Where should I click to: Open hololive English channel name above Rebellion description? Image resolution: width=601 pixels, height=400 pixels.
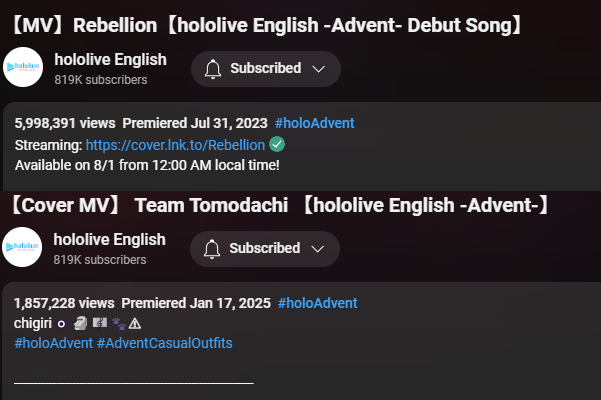(x=110, y=60)
